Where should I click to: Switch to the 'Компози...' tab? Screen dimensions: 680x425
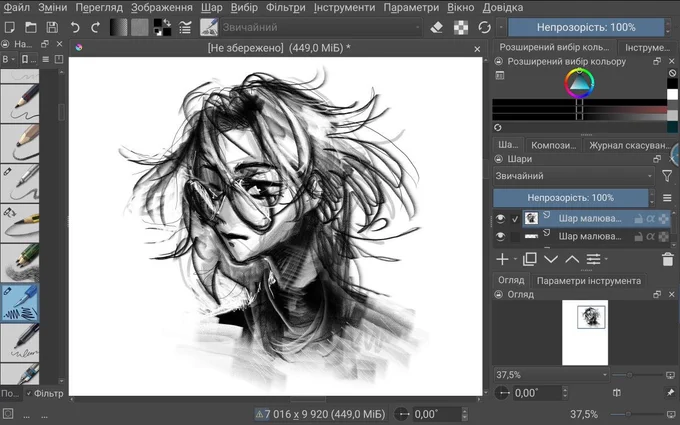(x=553, y=145)
